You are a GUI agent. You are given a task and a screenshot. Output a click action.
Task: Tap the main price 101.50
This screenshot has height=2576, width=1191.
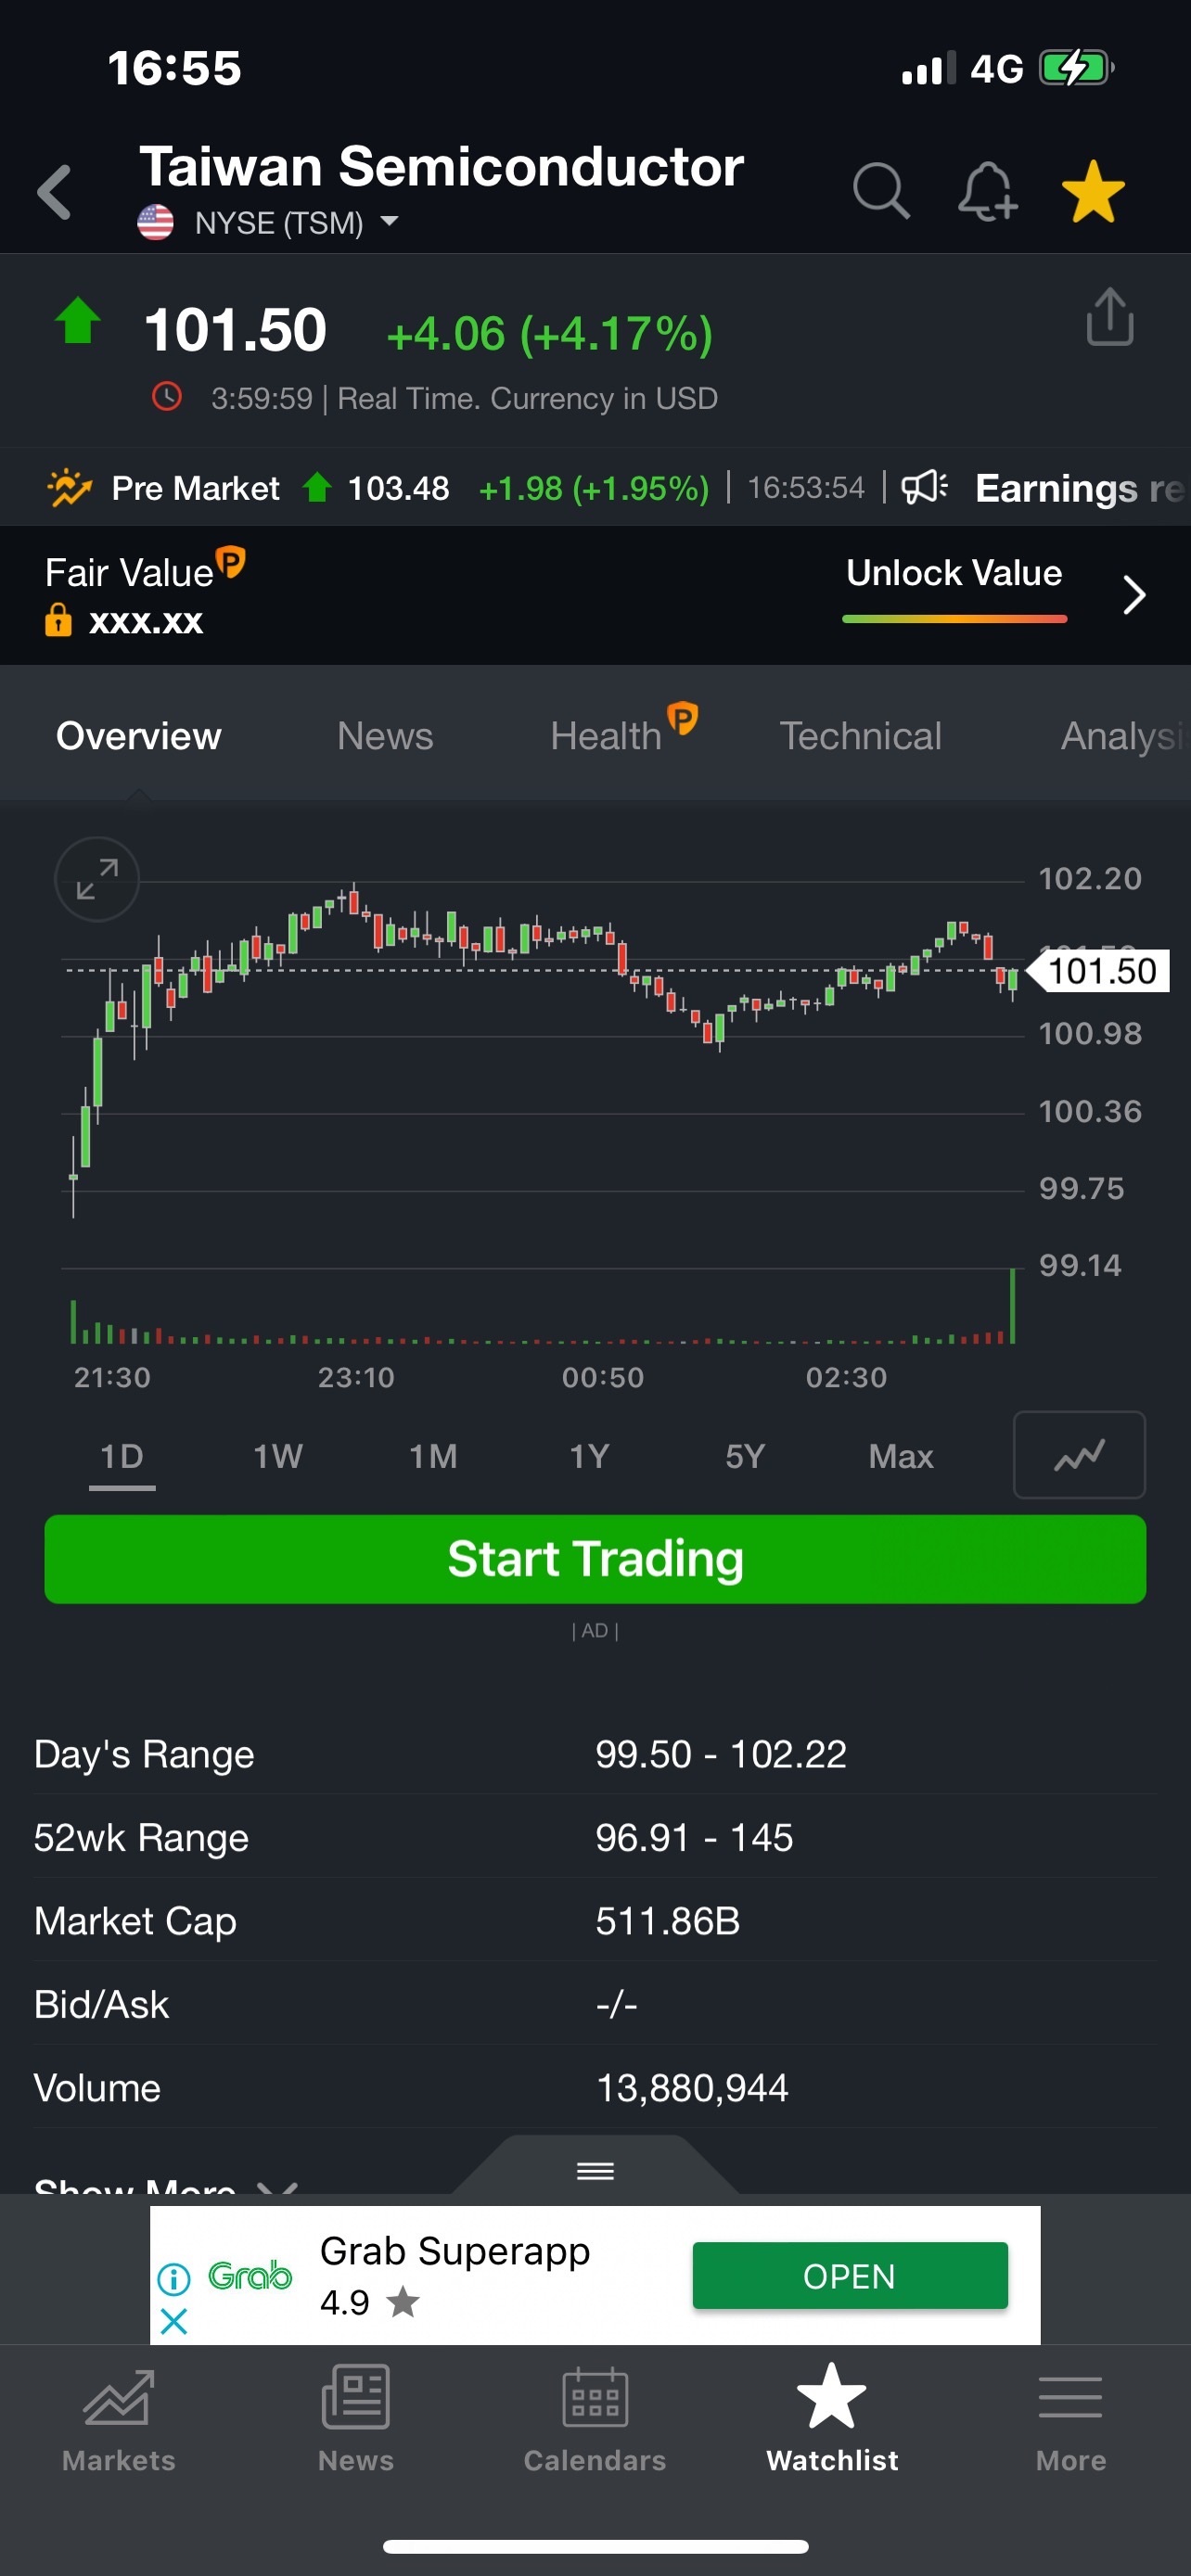click(x=235, y=329)
